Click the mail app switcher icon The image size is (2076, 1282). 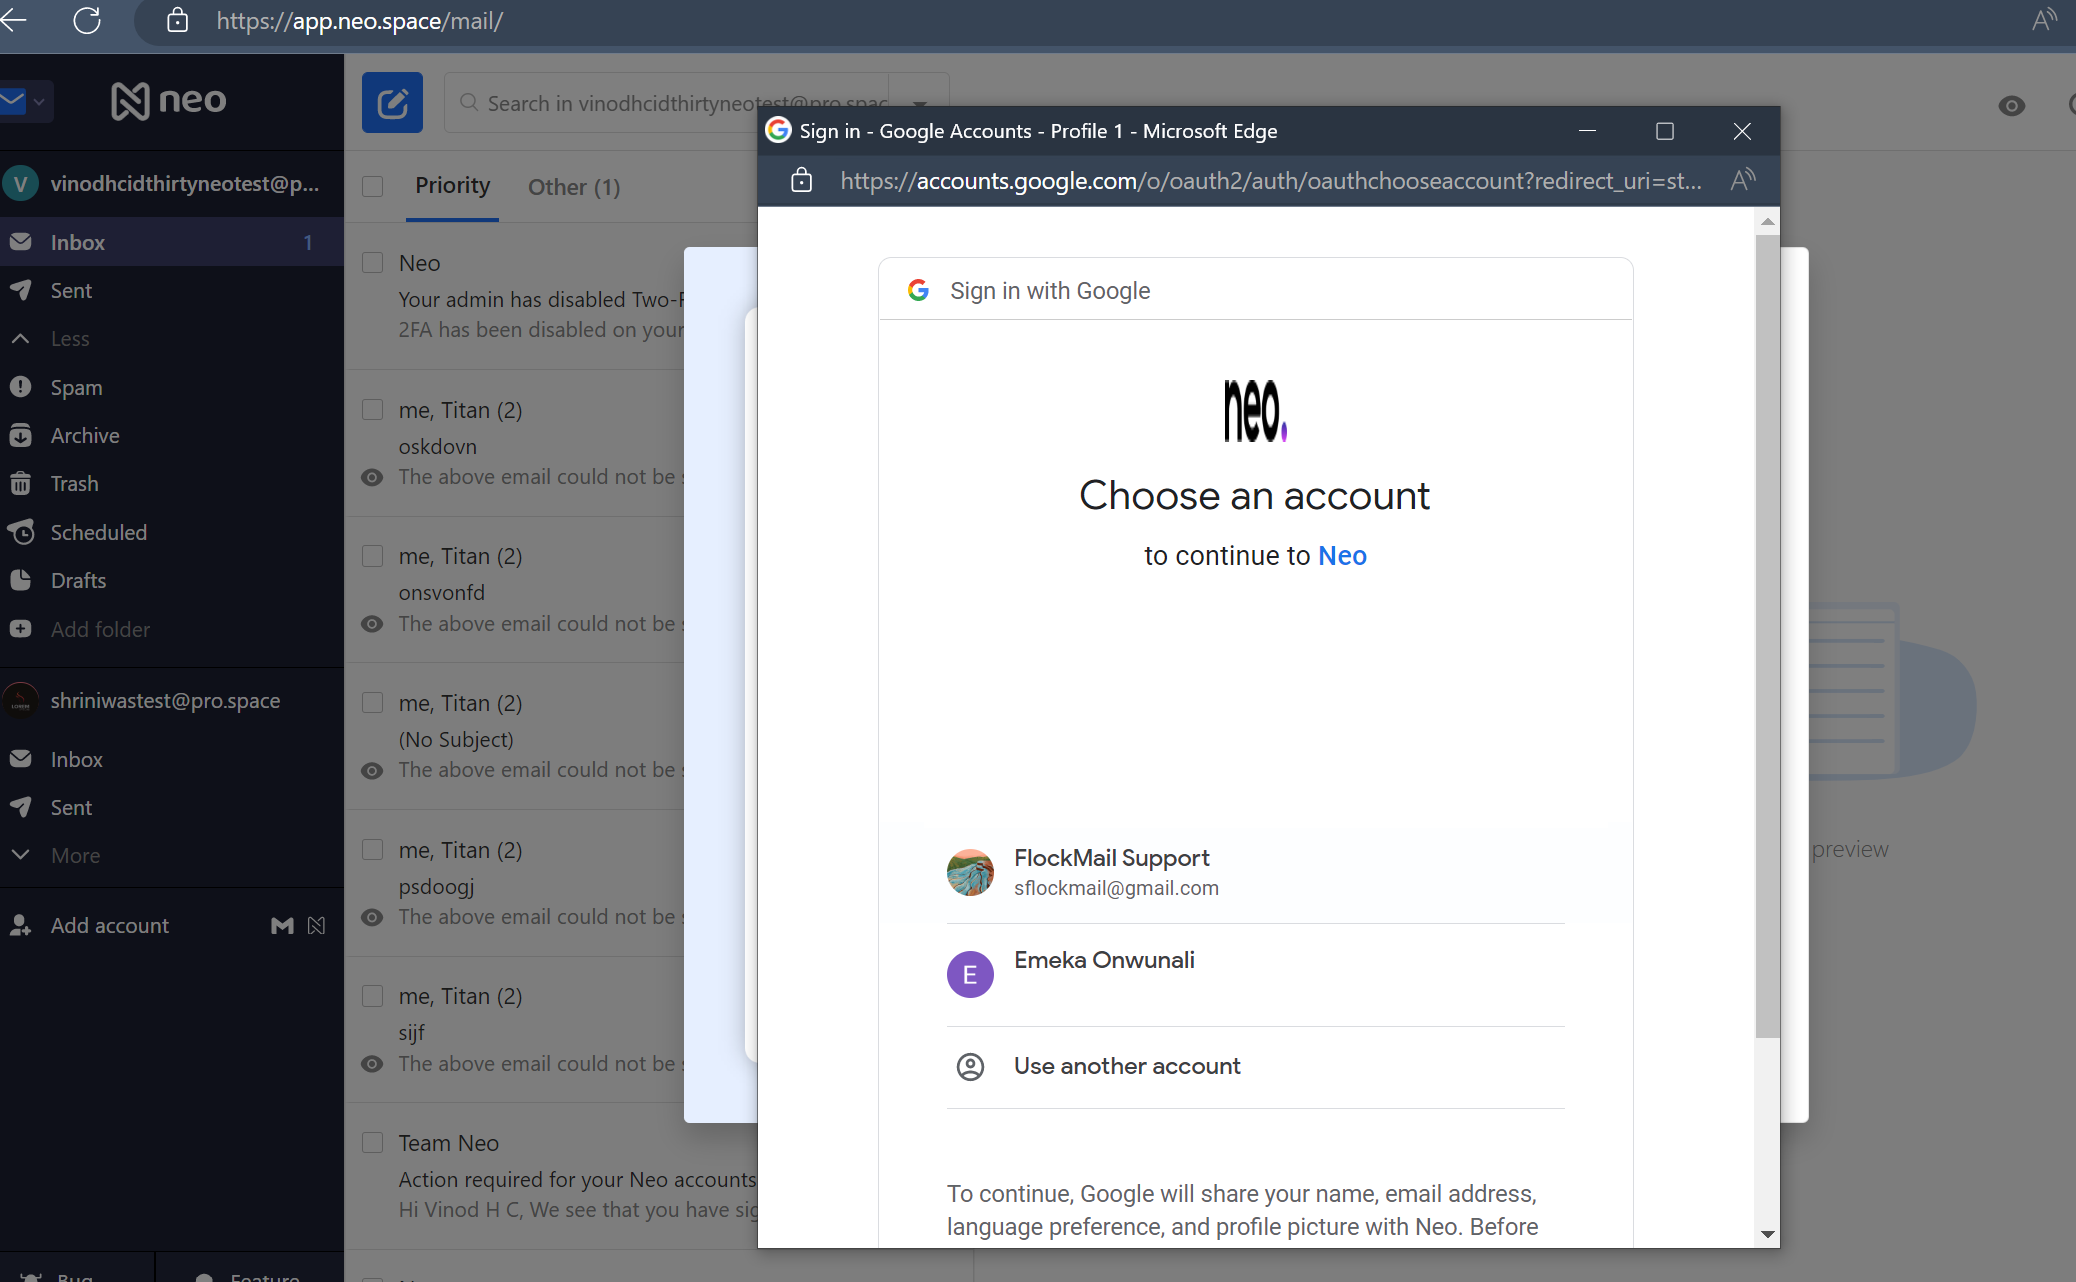click(13, 101)
